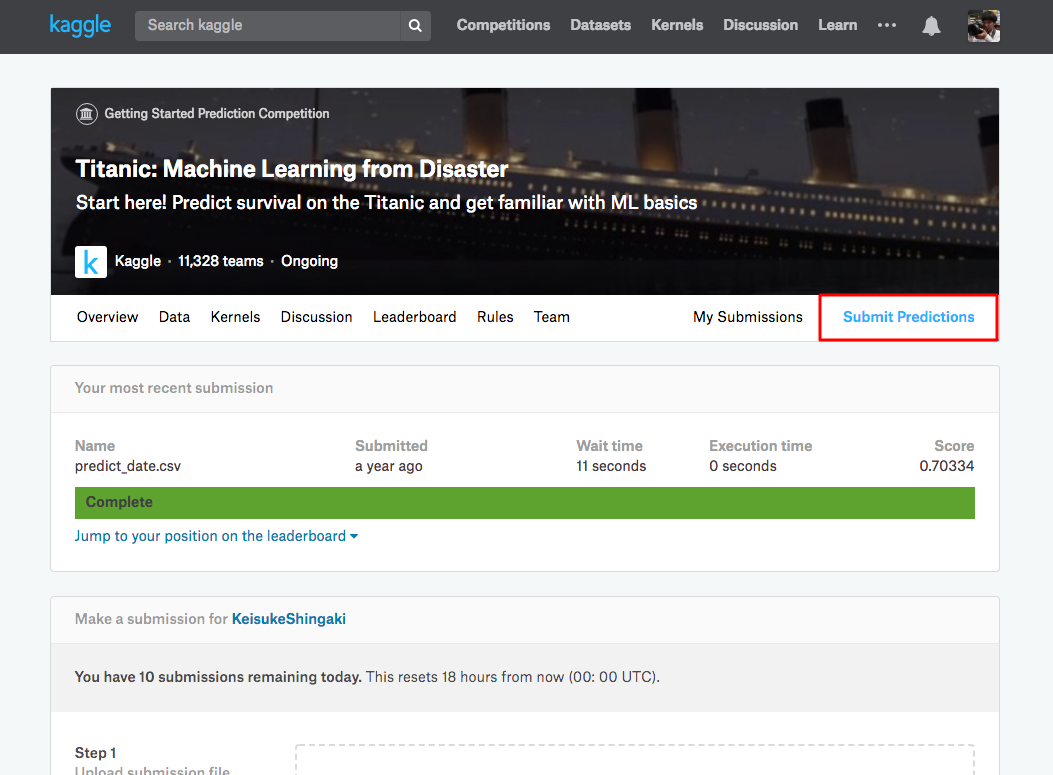Viewport: 1053px width, 775px height.
Task: Open the notifications bell
Action: 931,26
